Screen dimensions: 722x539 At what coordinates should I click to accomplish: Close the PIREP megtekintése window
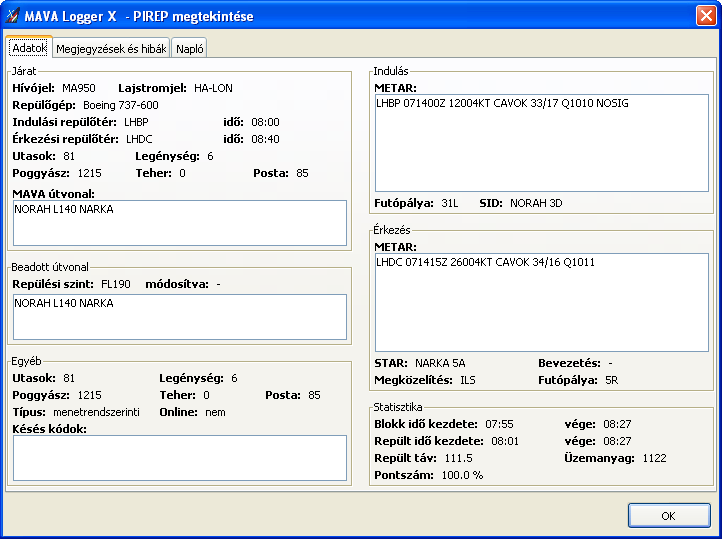706,15
